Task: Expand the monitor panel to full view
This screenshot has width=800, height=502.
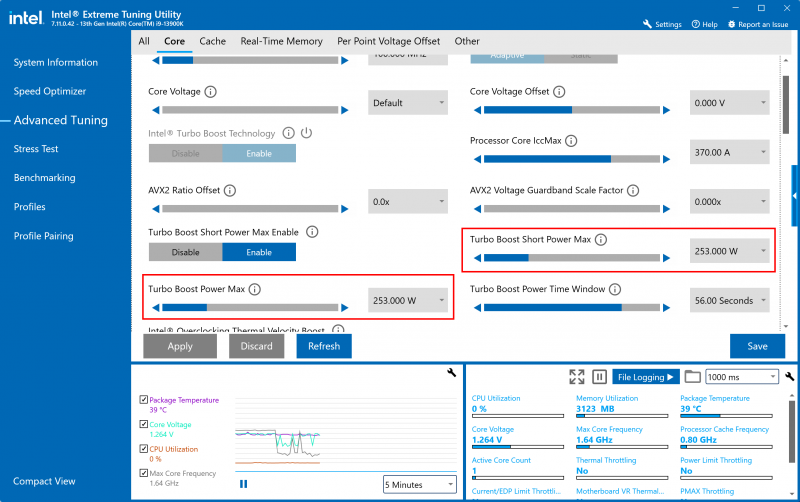Action: (x=576, y=377)
